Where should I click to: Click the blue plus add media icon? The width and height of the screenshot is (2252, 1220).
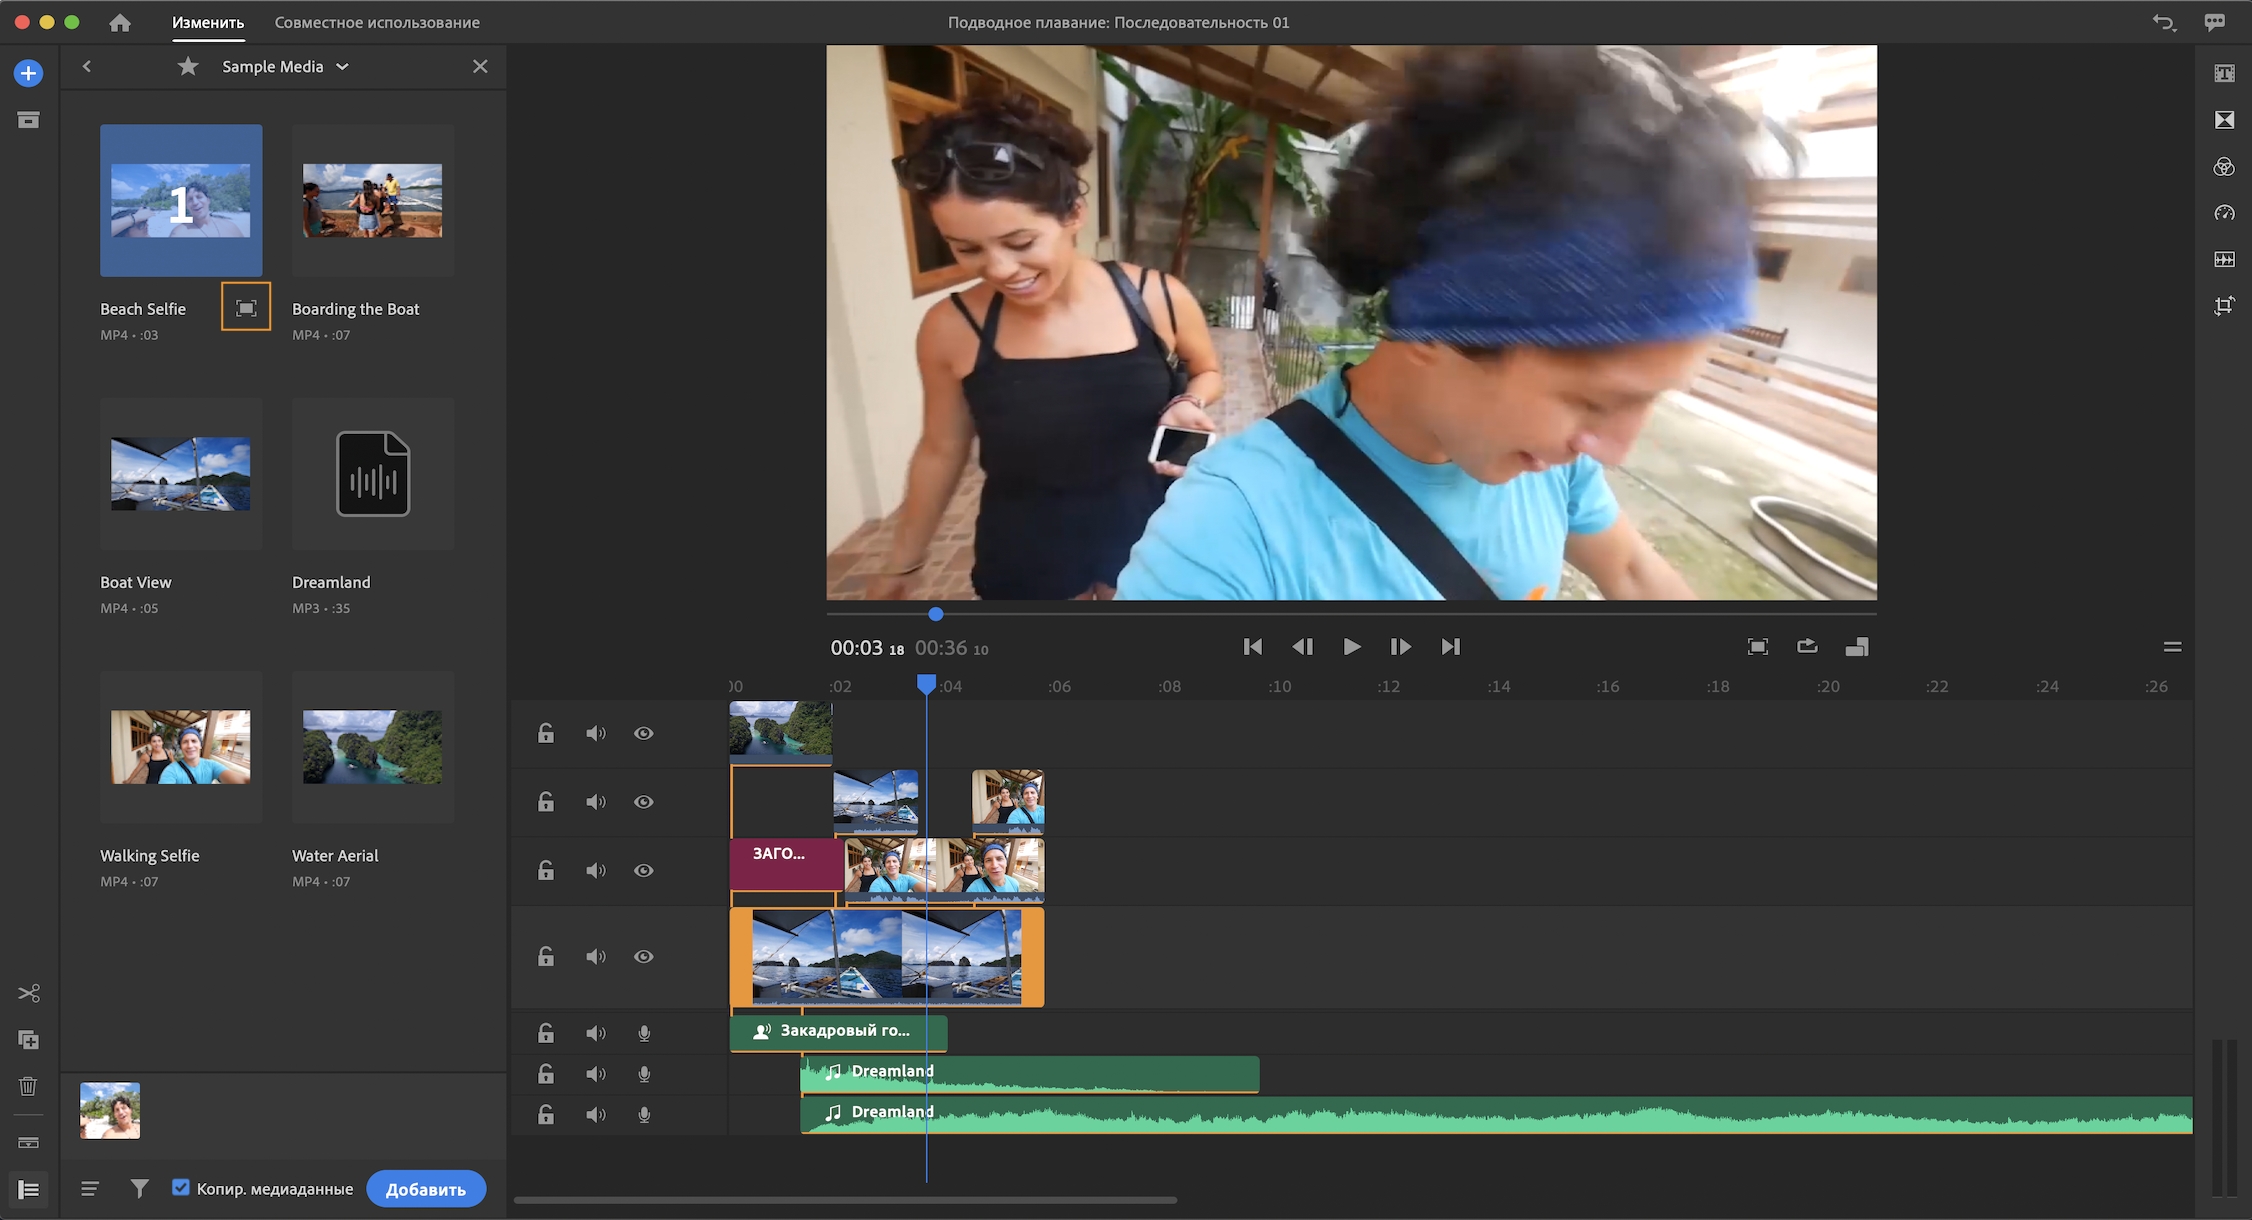pyautogui.click(x=28, y=73)
